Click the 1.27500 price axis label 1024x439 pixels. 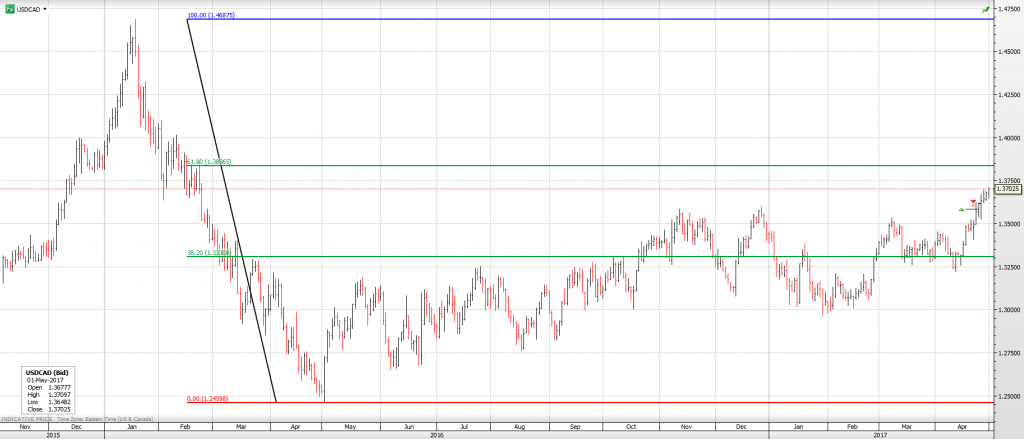point(1008,353)
